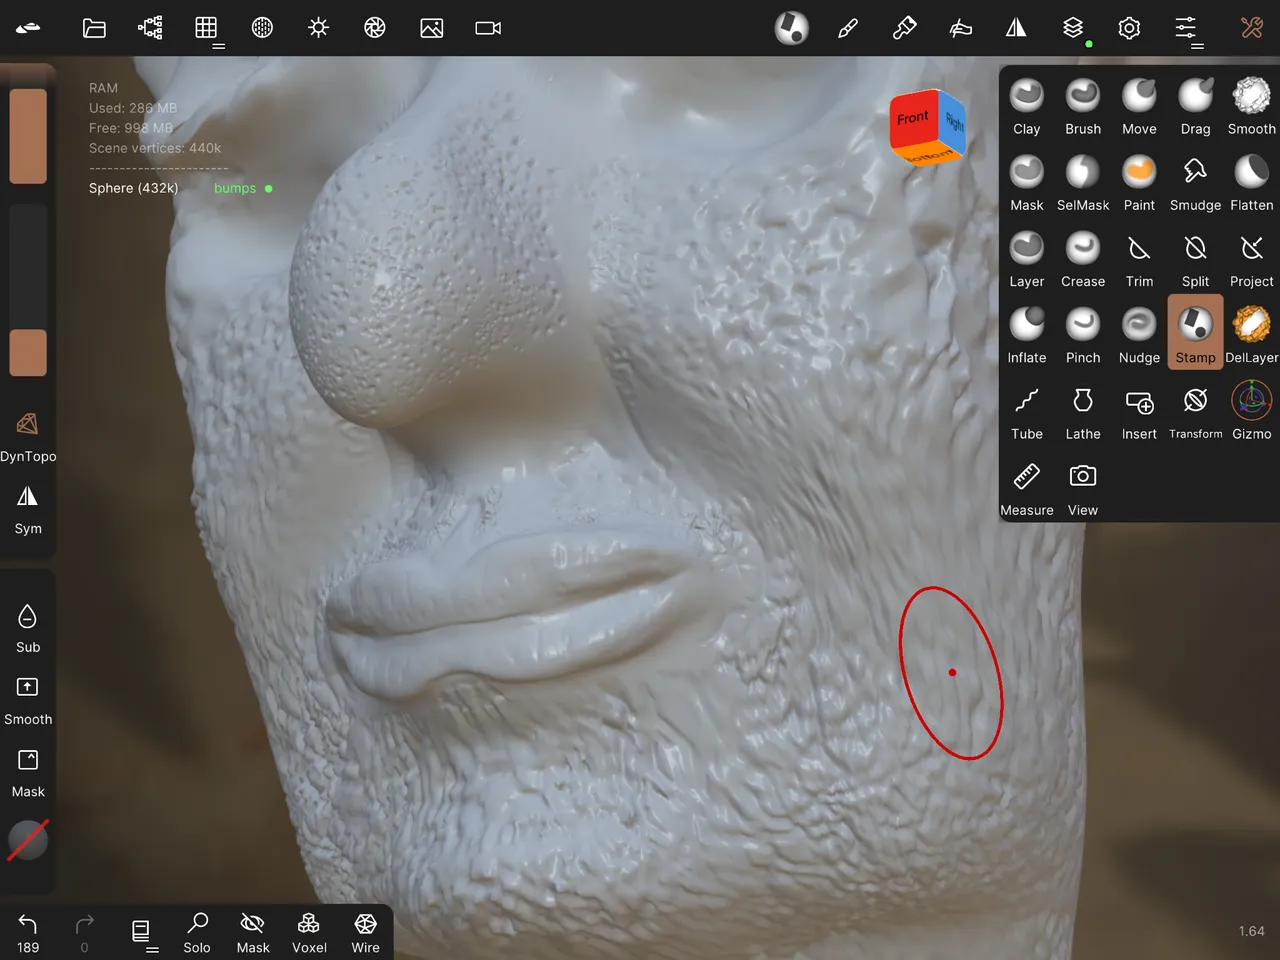Select the Paint tool
The image size is (1280, 960).
[1139, 182]
